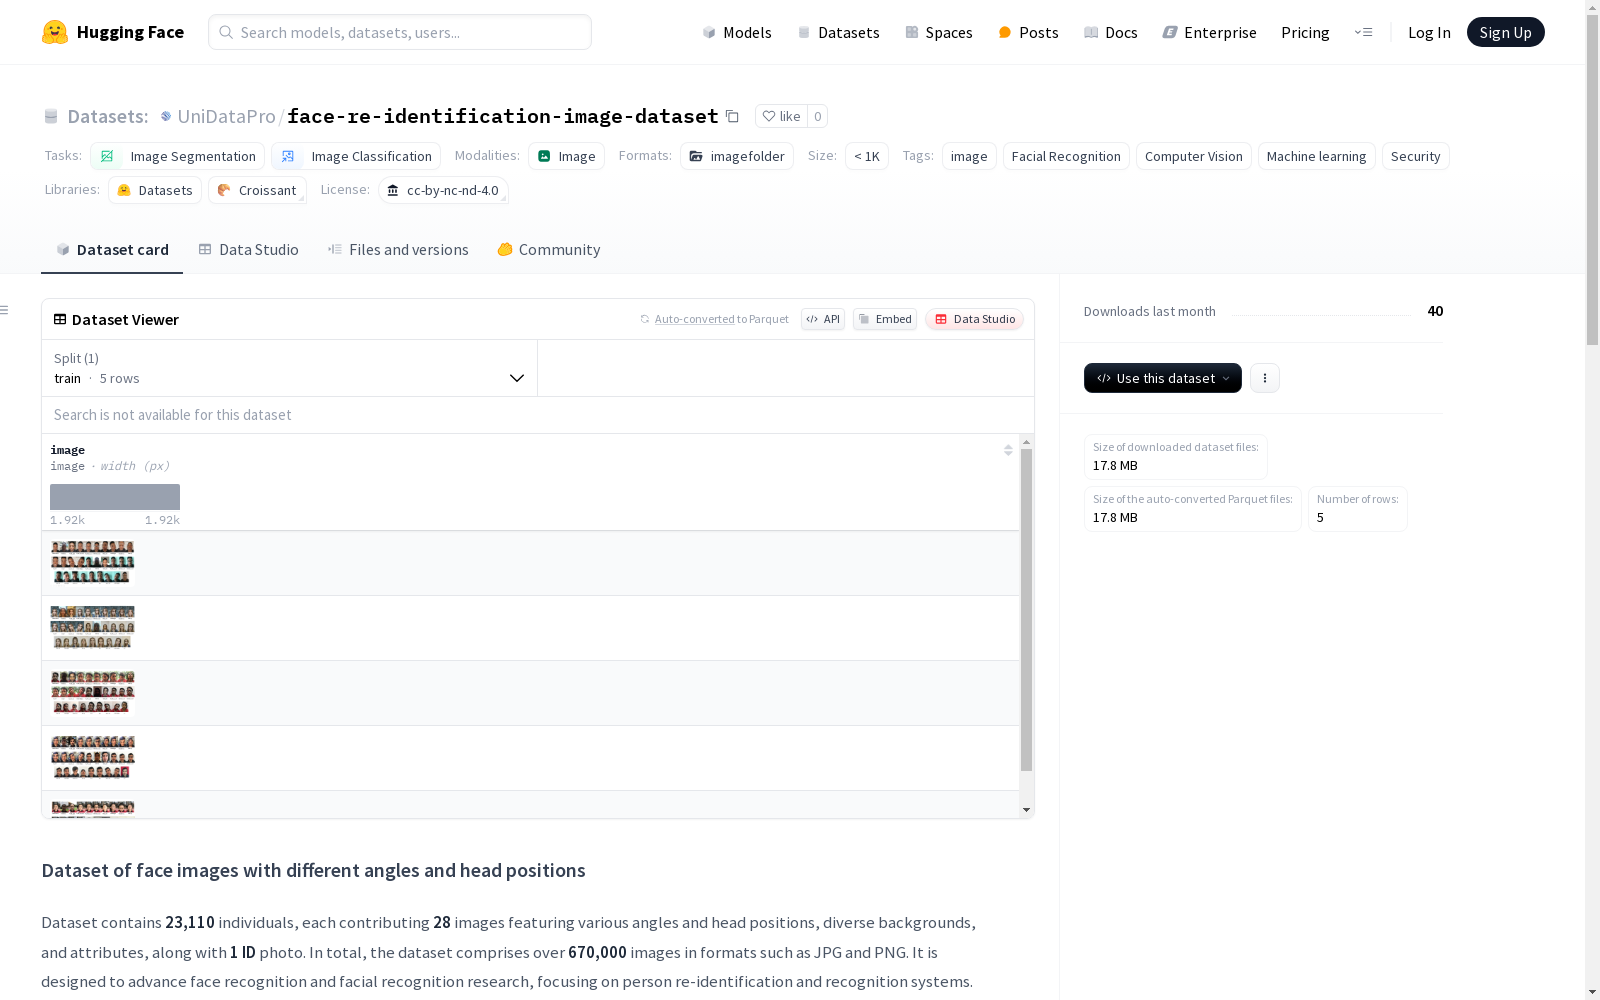Viewport: 1600px width, 1000px height.
Task: Open the second face grid image thumbnail
Action: click(93, 627)
